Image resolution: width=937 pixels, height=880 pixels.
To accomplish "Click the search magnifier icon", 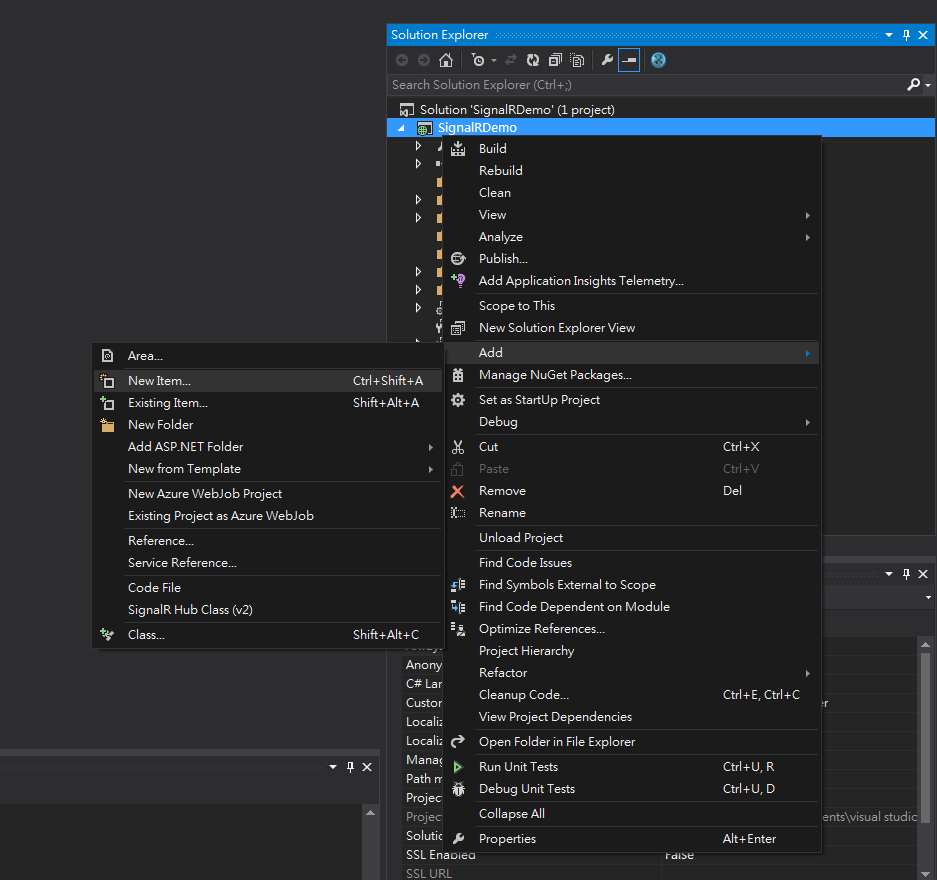I will click(x=913, y=85).
